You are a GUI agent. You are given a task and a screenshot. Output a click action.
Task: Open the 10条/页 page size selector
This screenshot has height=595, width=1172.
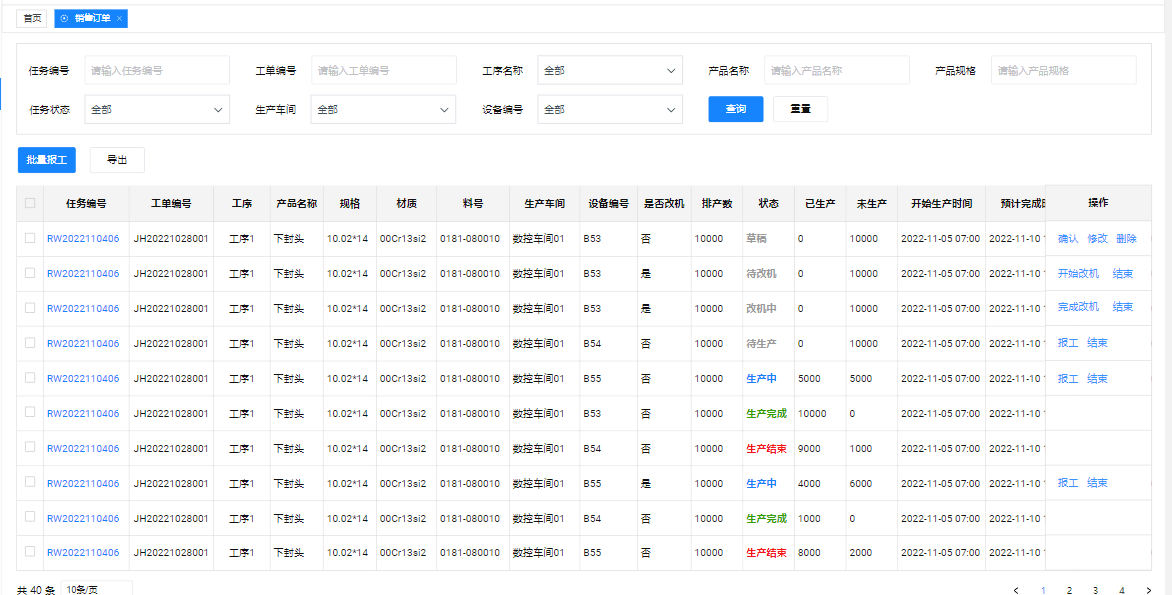[96, 589]
